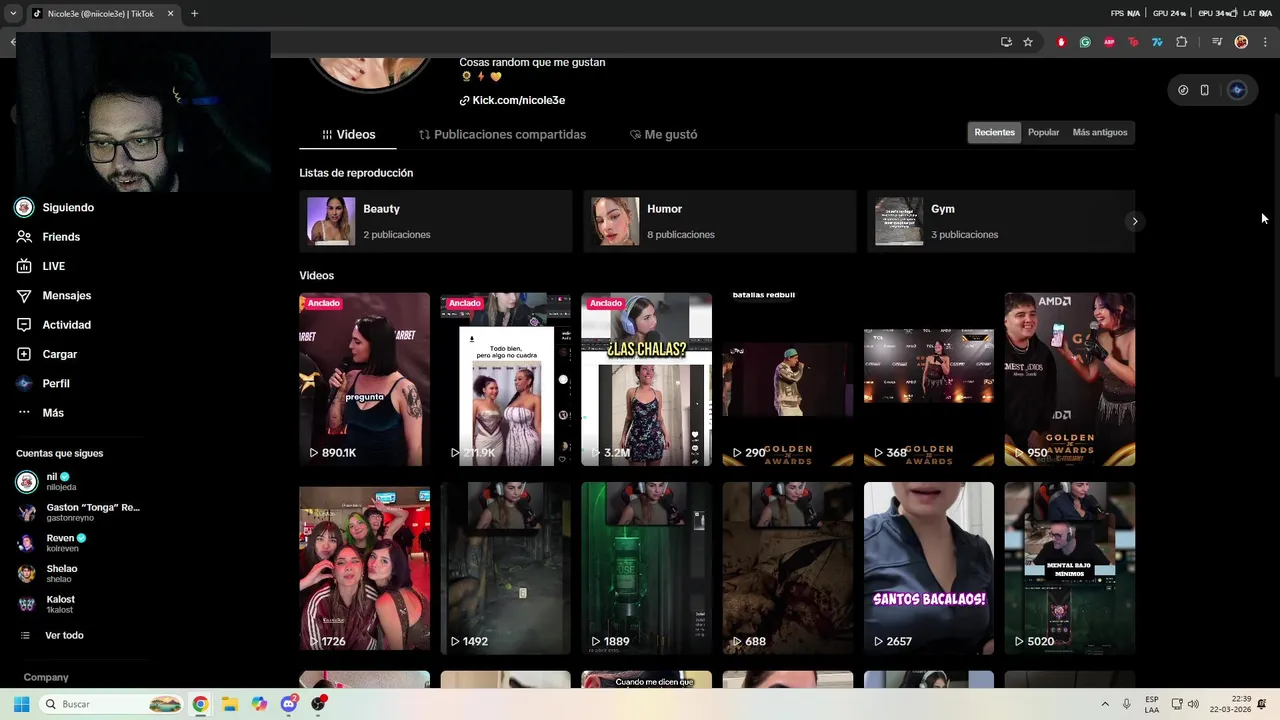Click the install app icon in address bar
This screenshot has width=1280, height=720.
pos(1006,42)
